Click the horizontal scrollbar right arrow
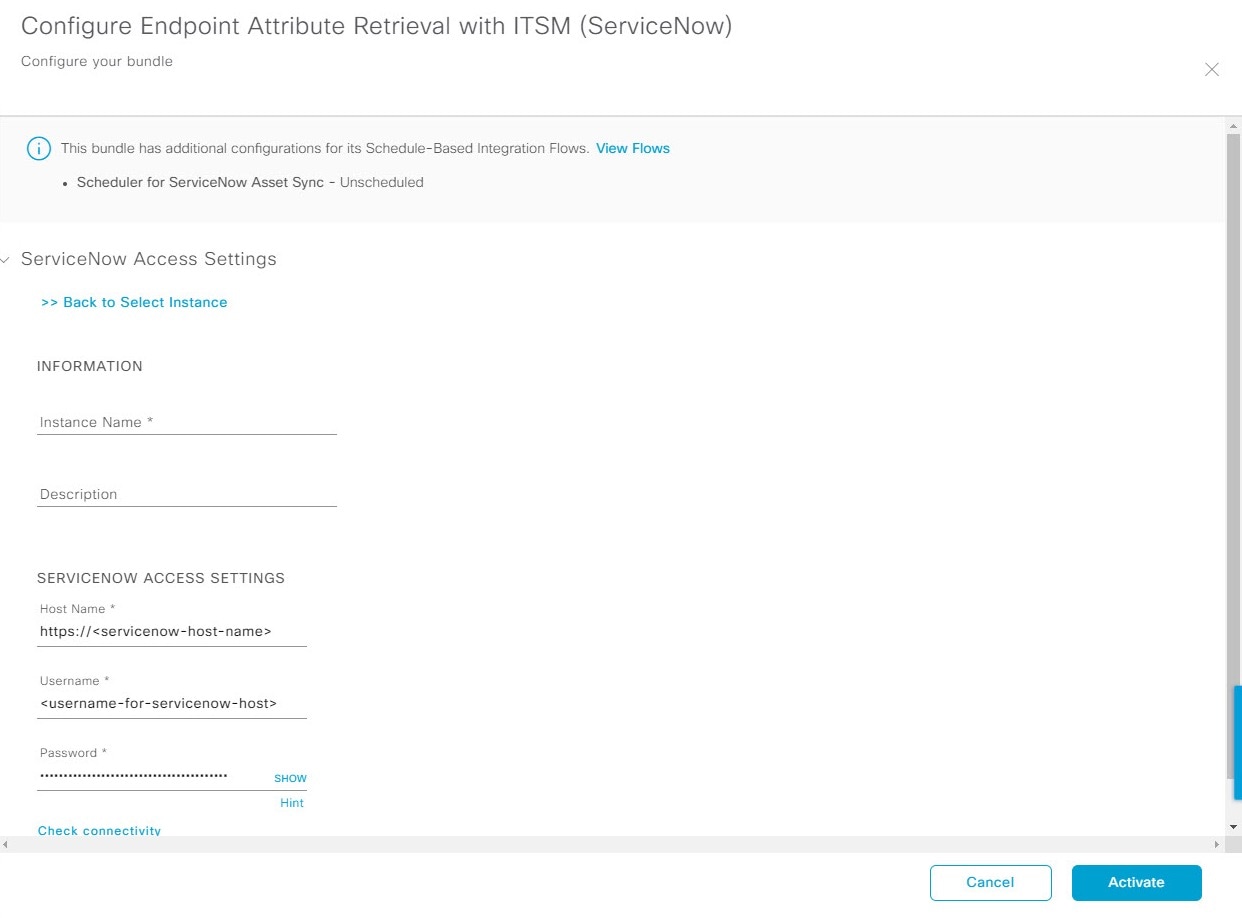Image resolution: width=1242 pixels, height=918 pixels. (x=1217, y=844)
